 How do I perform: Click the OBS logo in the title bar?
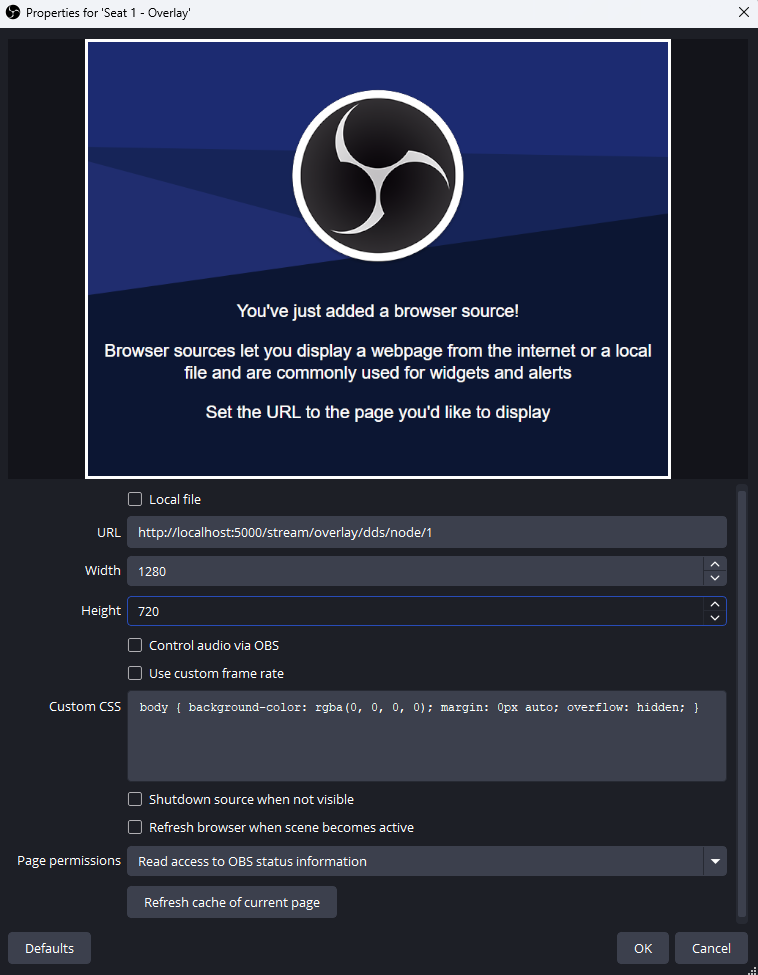coord(12,12)
